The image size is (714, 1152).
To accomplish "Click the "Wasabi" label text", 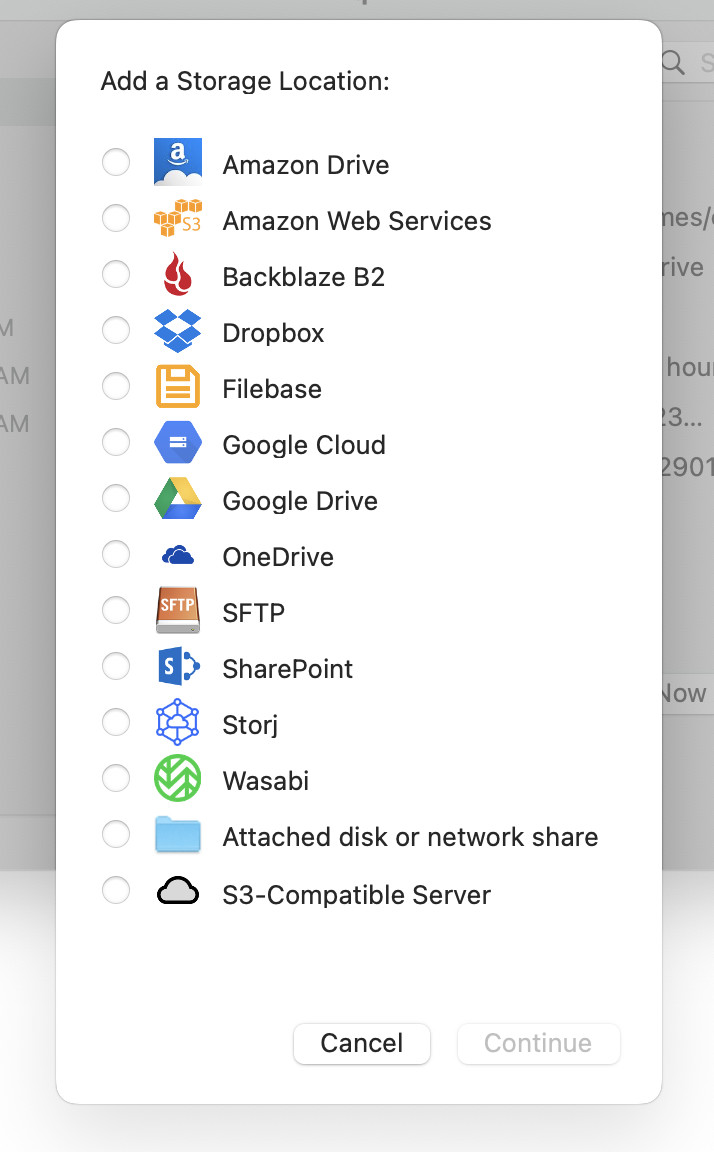I will pos(265,781).
